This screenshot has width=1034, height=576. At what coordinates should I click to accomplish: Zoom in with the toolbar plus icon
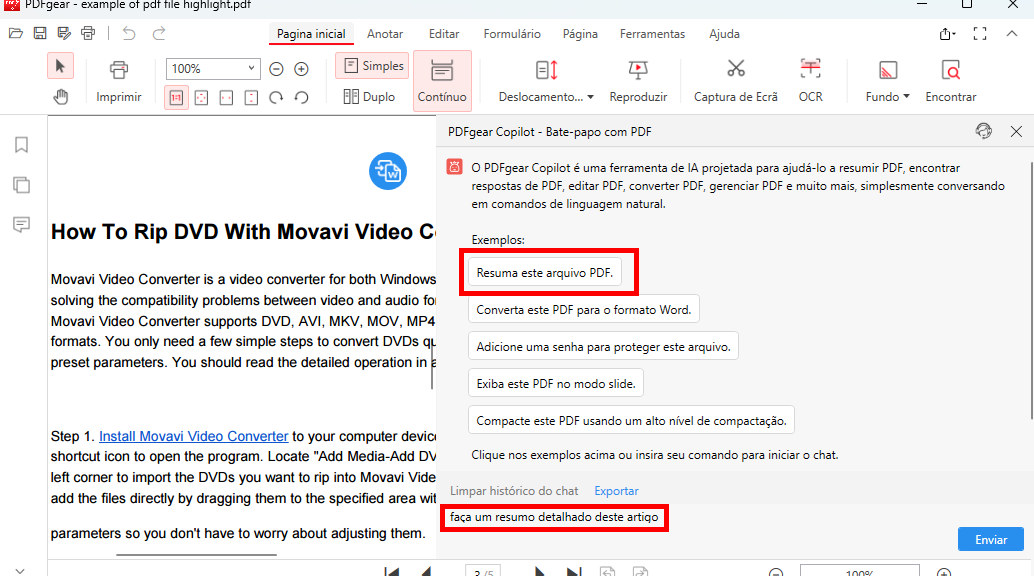tap(301, 69)
